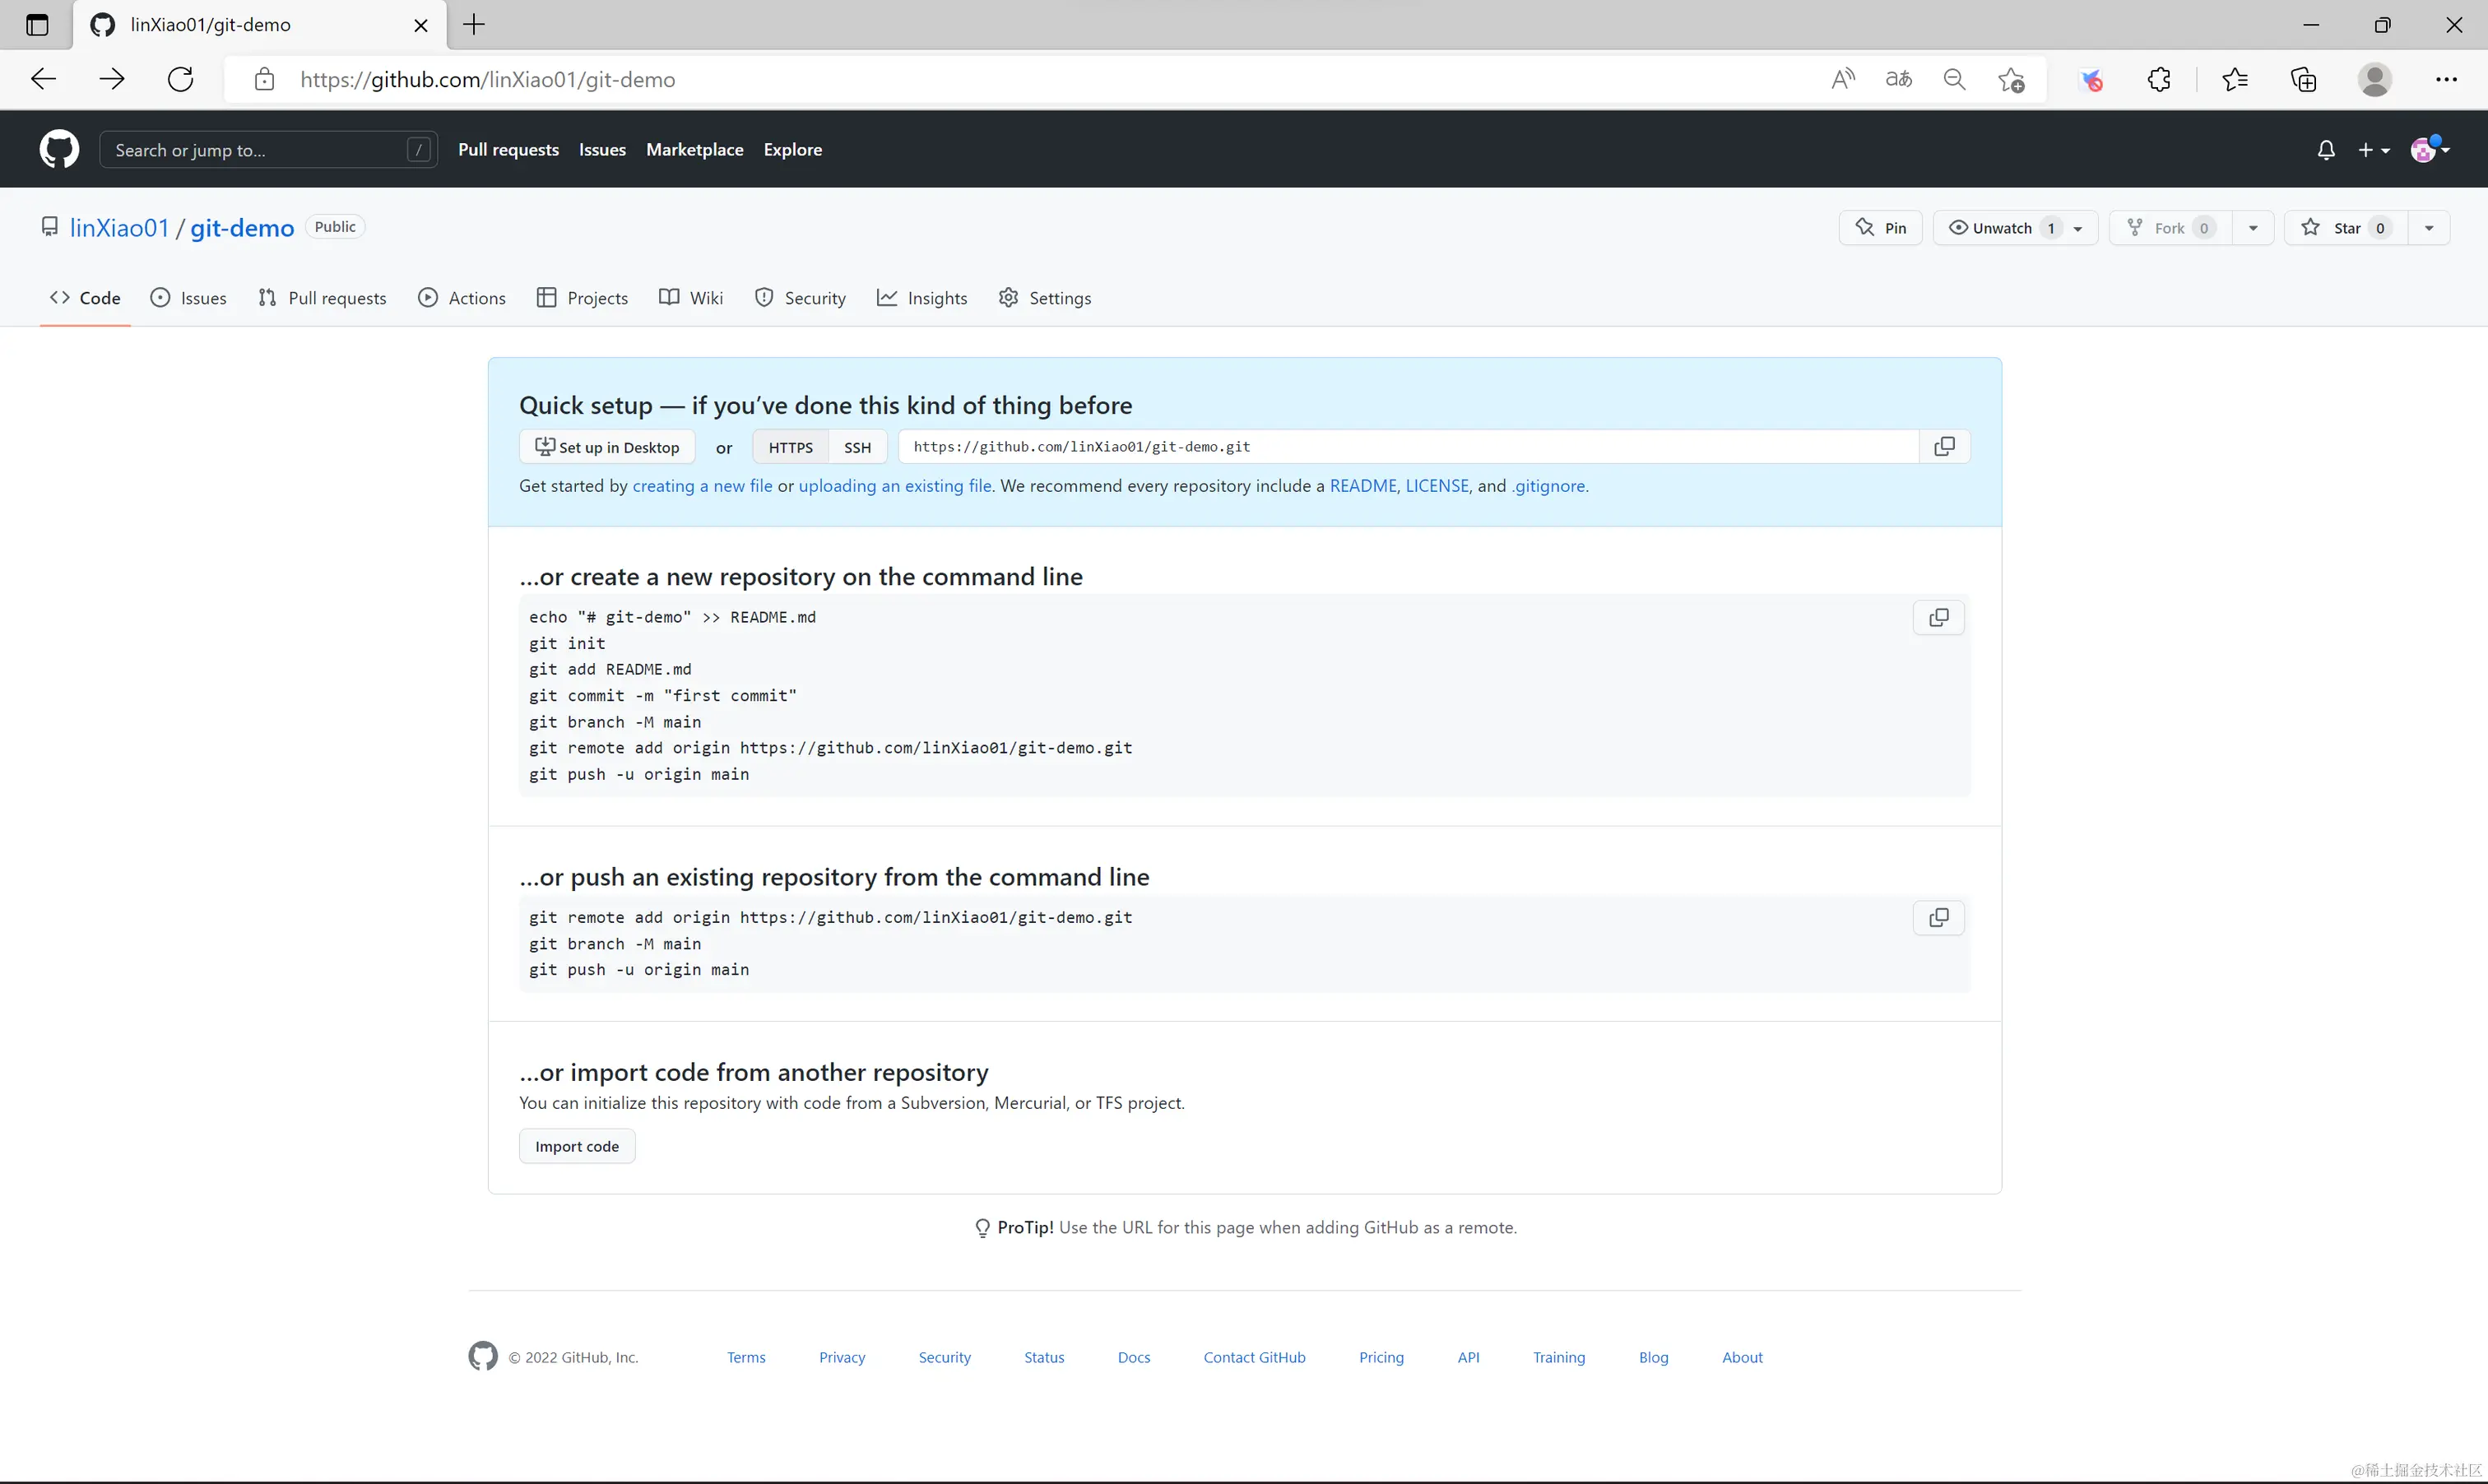
Task: Switch to the Settings repository tab
Action: click(1045, 298)
